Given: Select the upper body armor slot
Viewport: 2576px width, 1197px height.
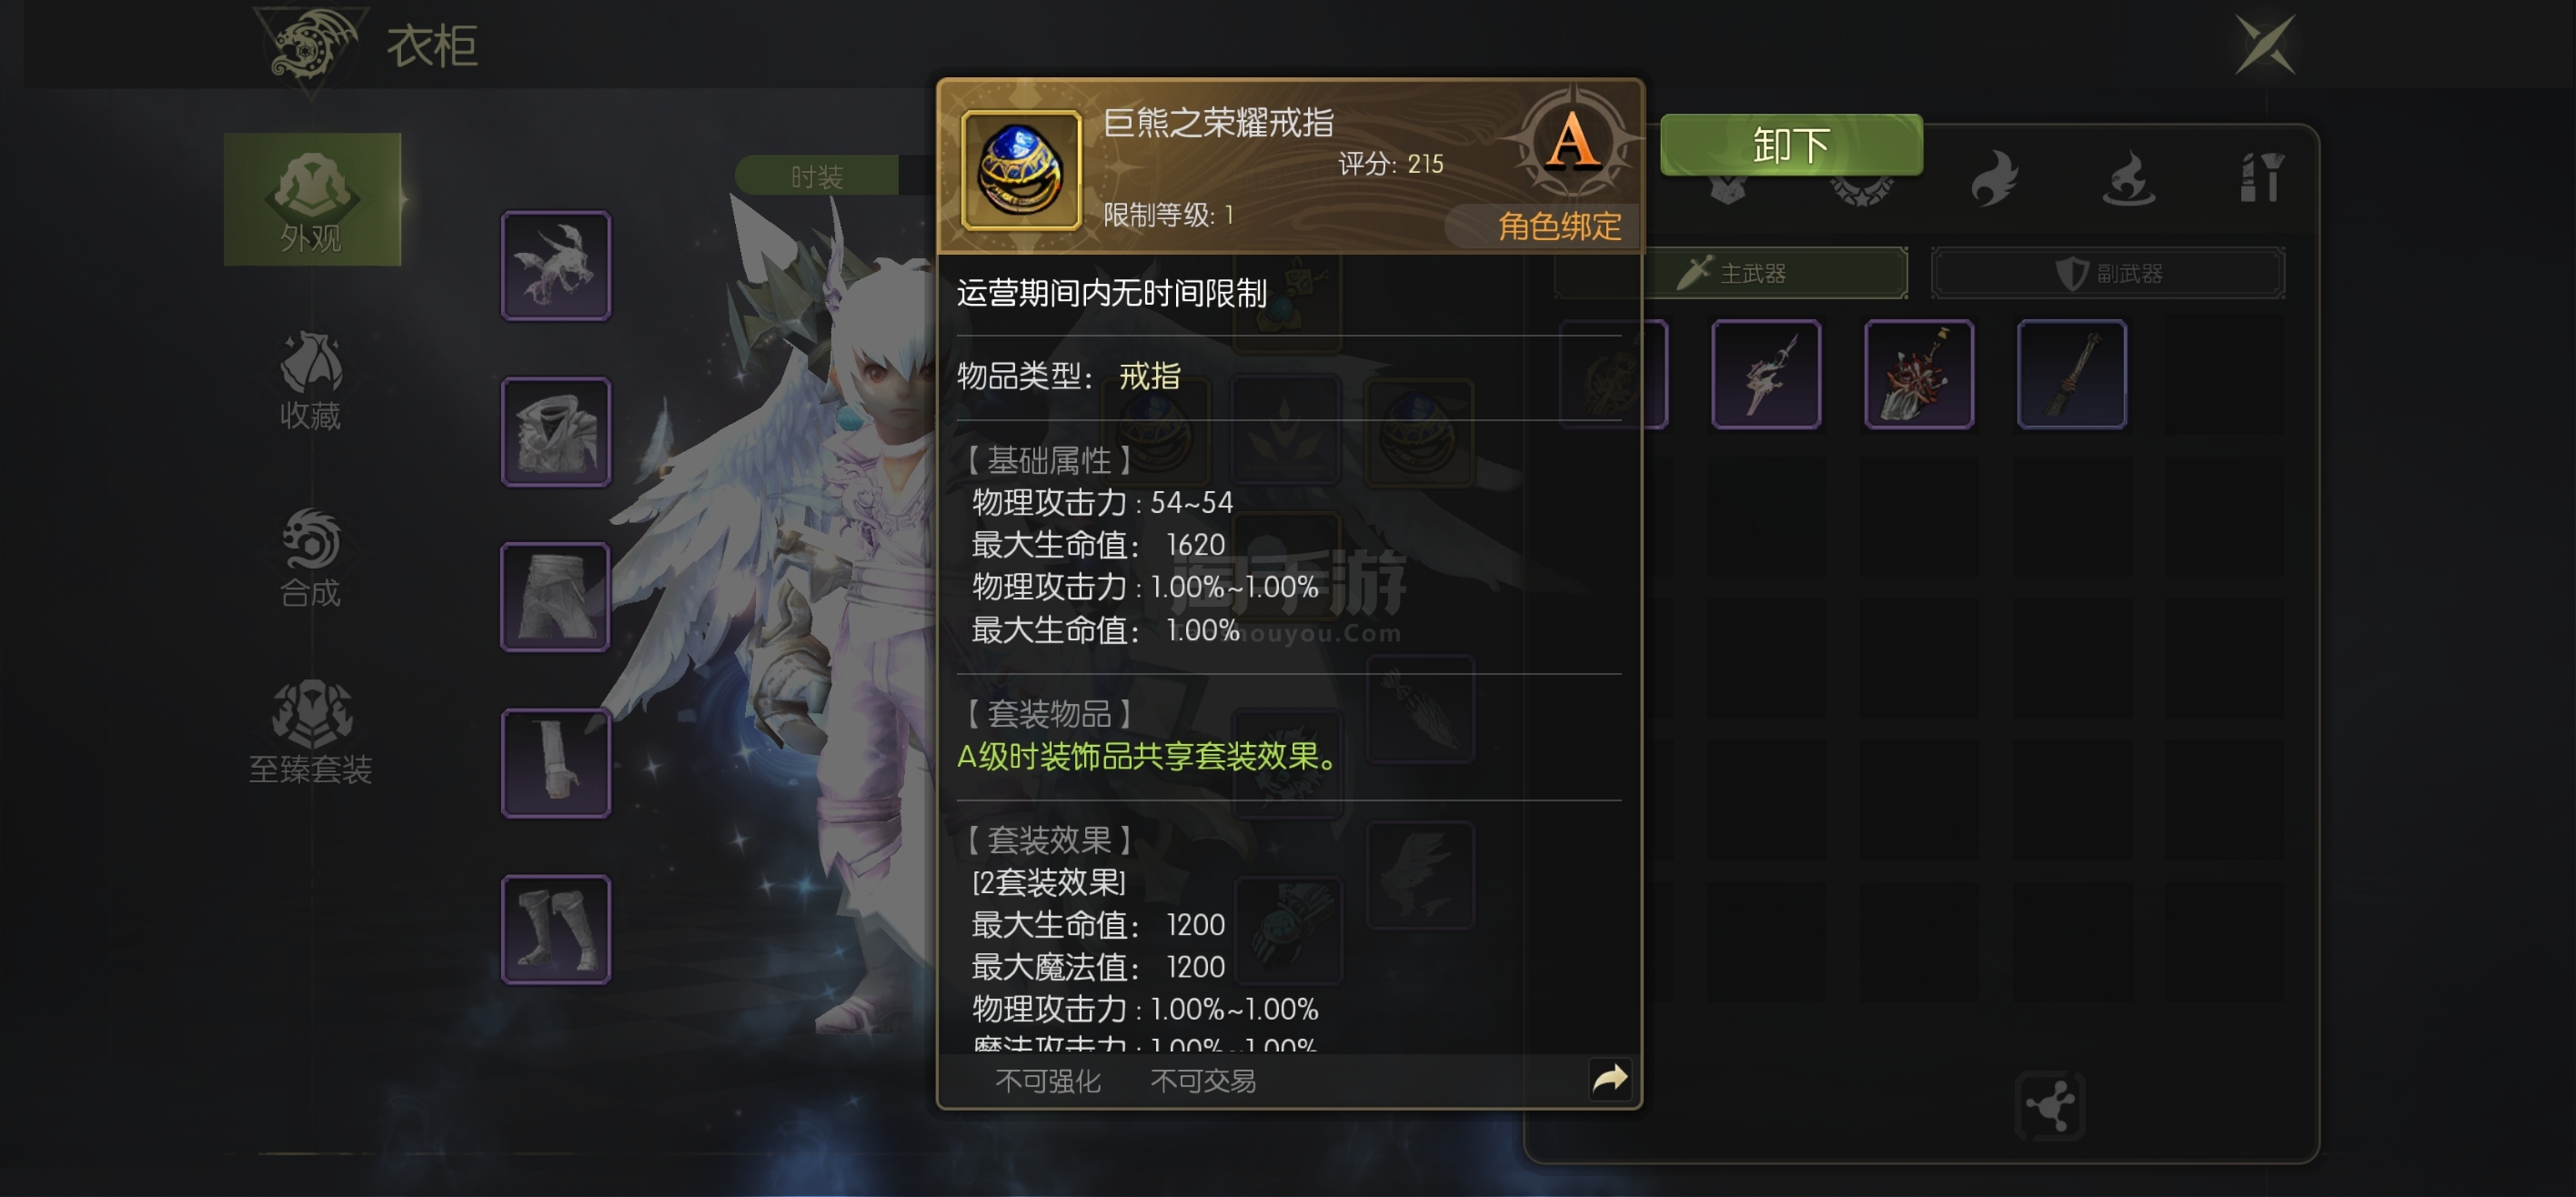Looking at the screenshot, I should point(556,432).
